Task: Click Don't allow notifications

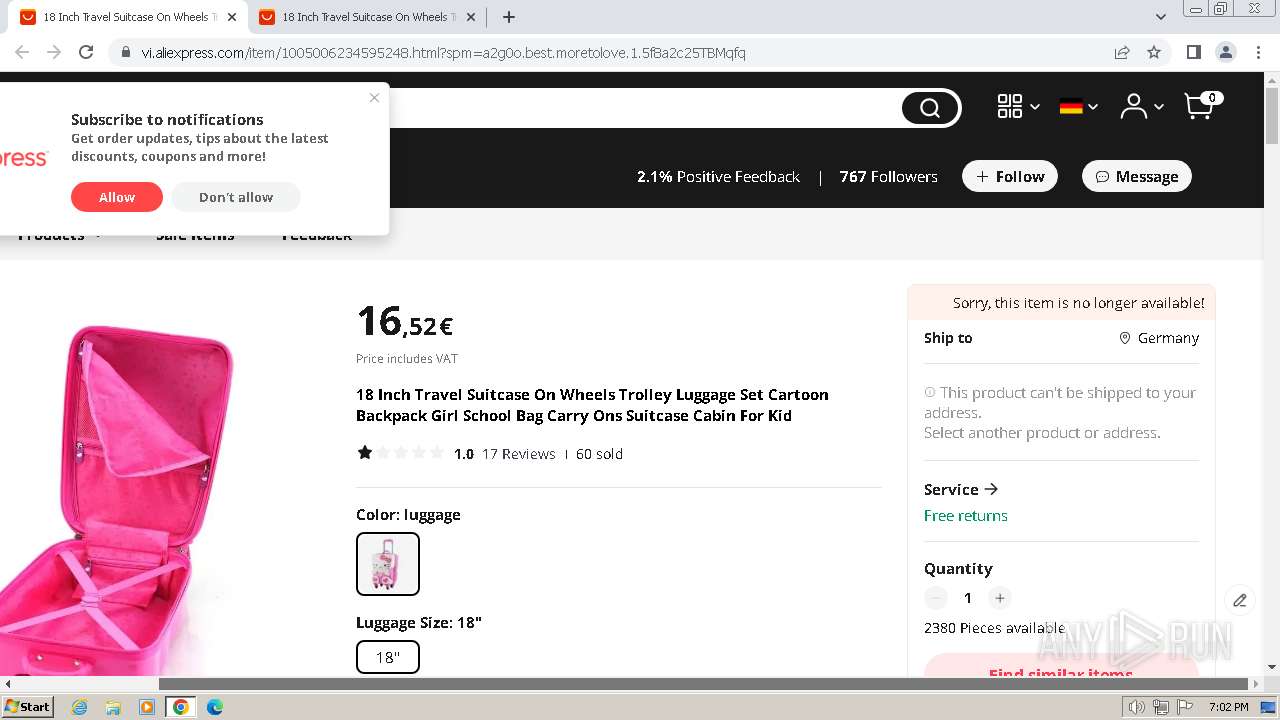Action: coord(236,197)
